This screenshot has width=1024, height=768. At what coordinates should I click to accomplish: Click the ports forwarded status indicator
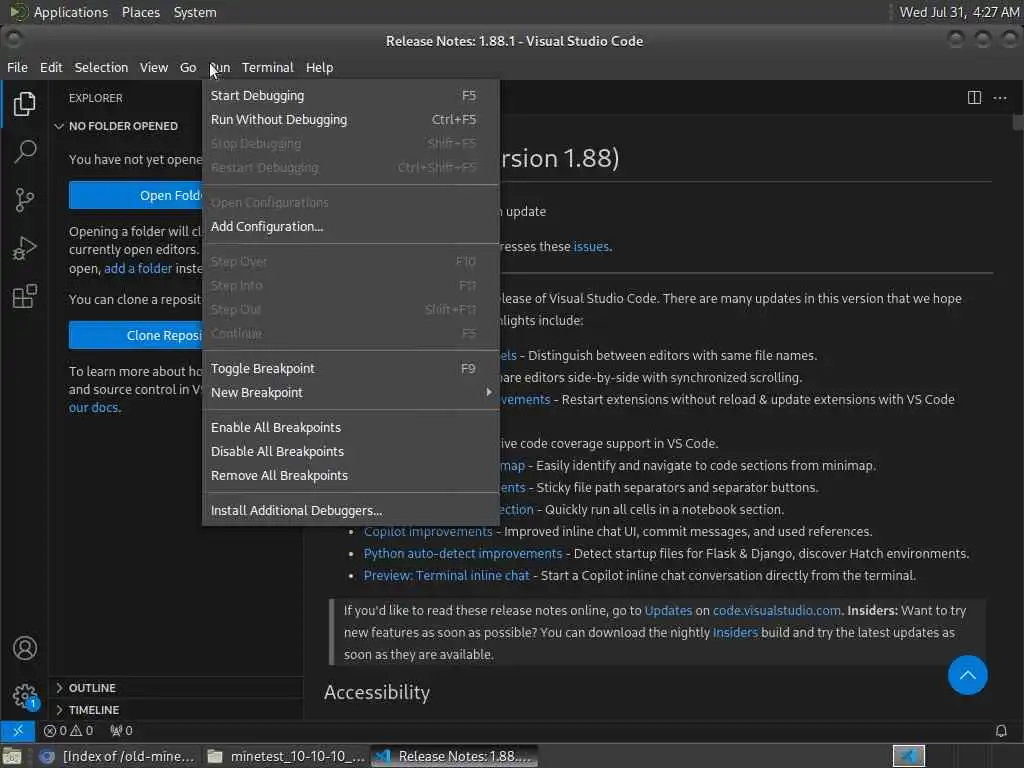[x=121, y=731]
